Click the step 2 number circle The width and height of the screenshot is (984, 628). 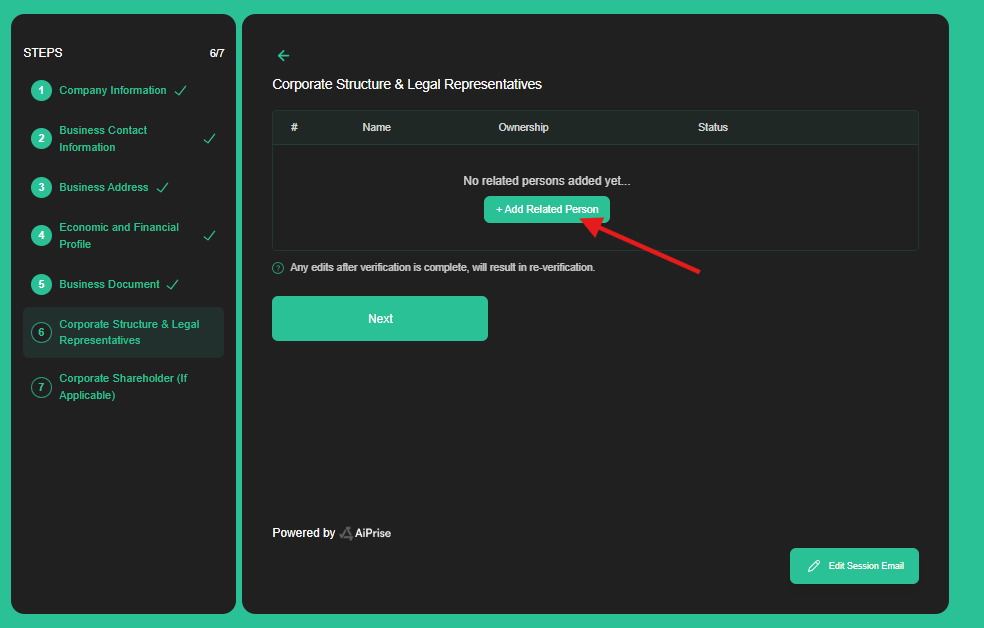[41, 139]
